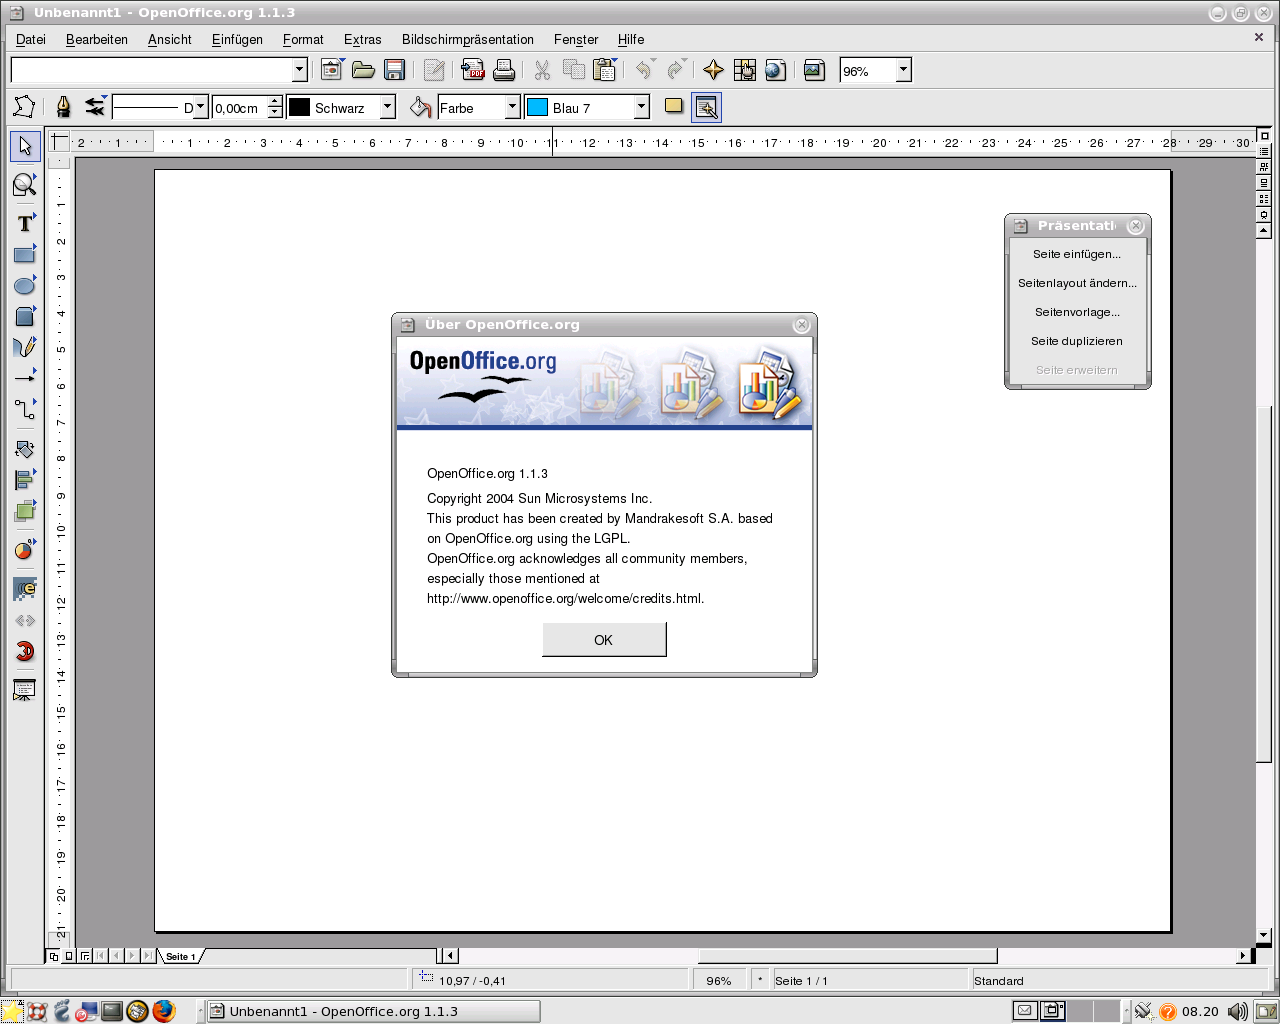This screenshot has width=1280, height=1024.
Task: Open the zoom 96% dropdown
Action: point(903,70)
